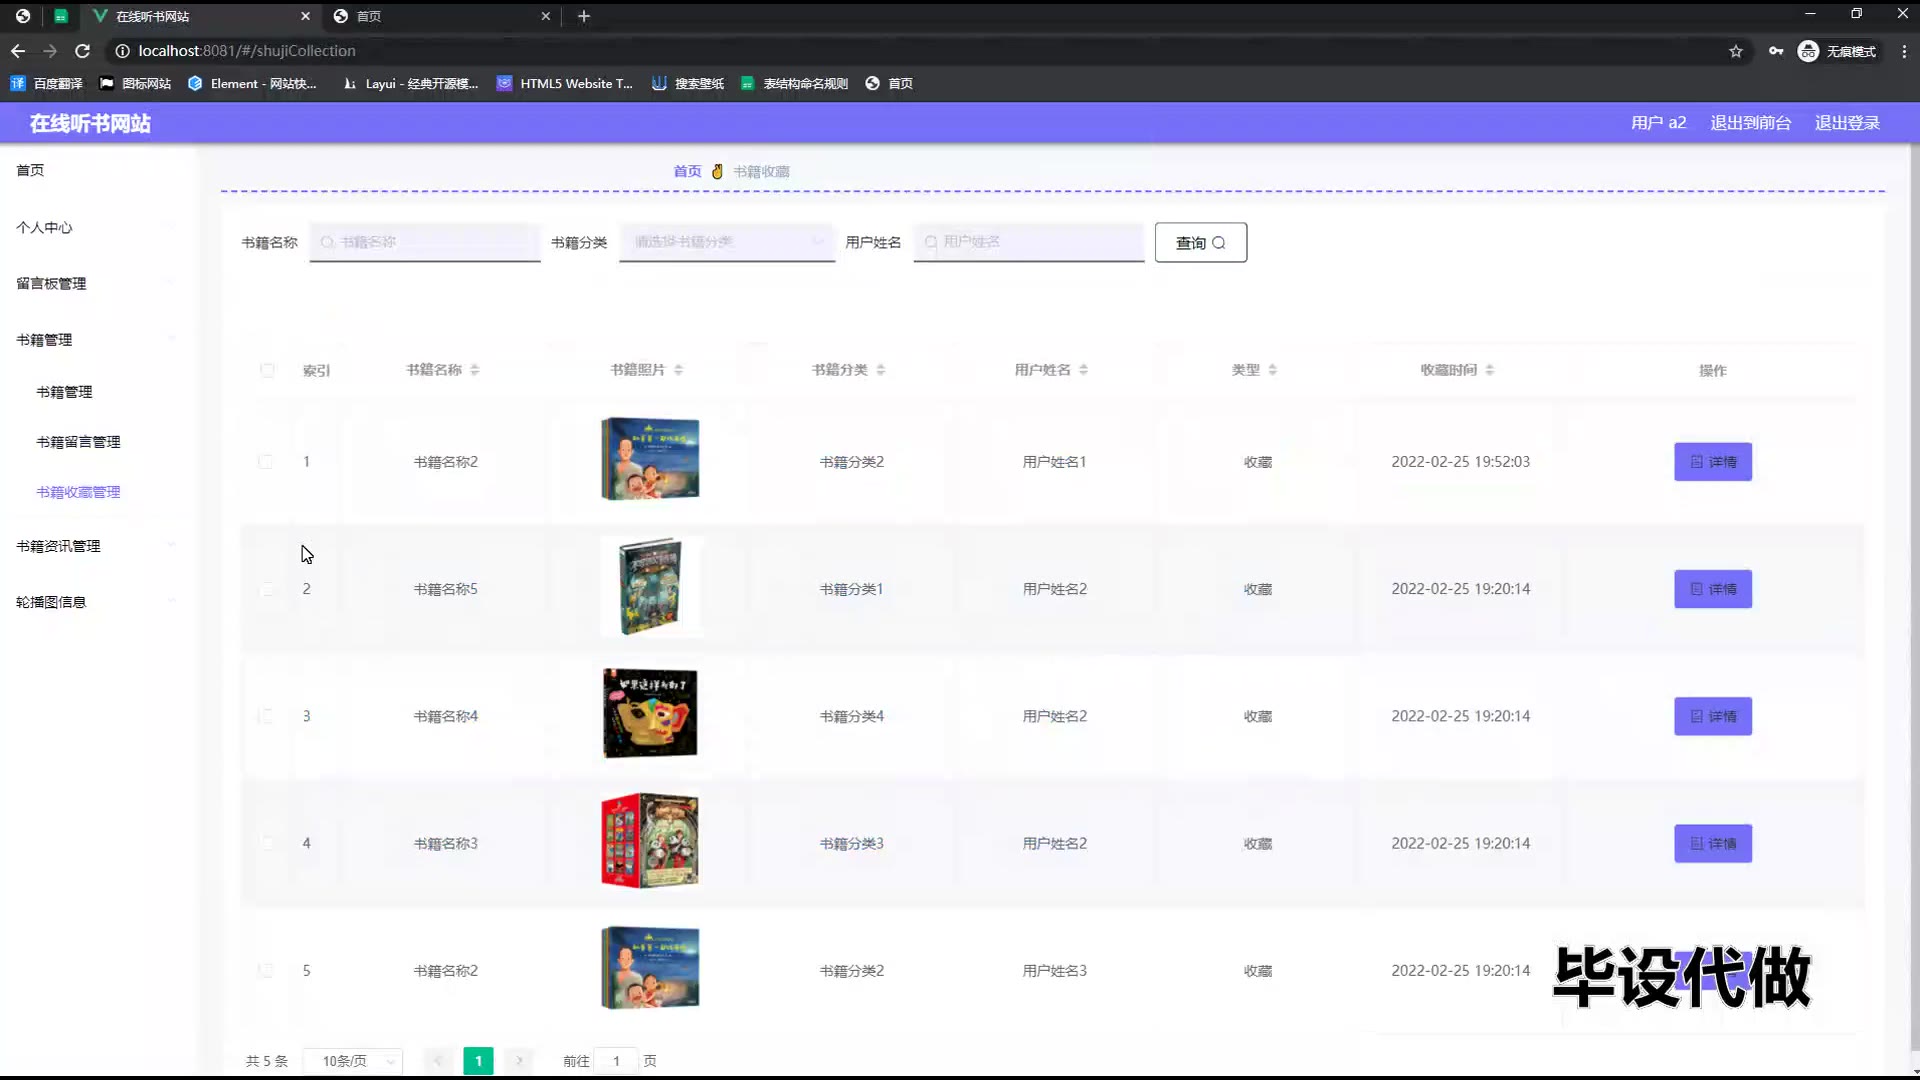Collapse the 书籍管理 parent sidebar menu

point(96,340)
